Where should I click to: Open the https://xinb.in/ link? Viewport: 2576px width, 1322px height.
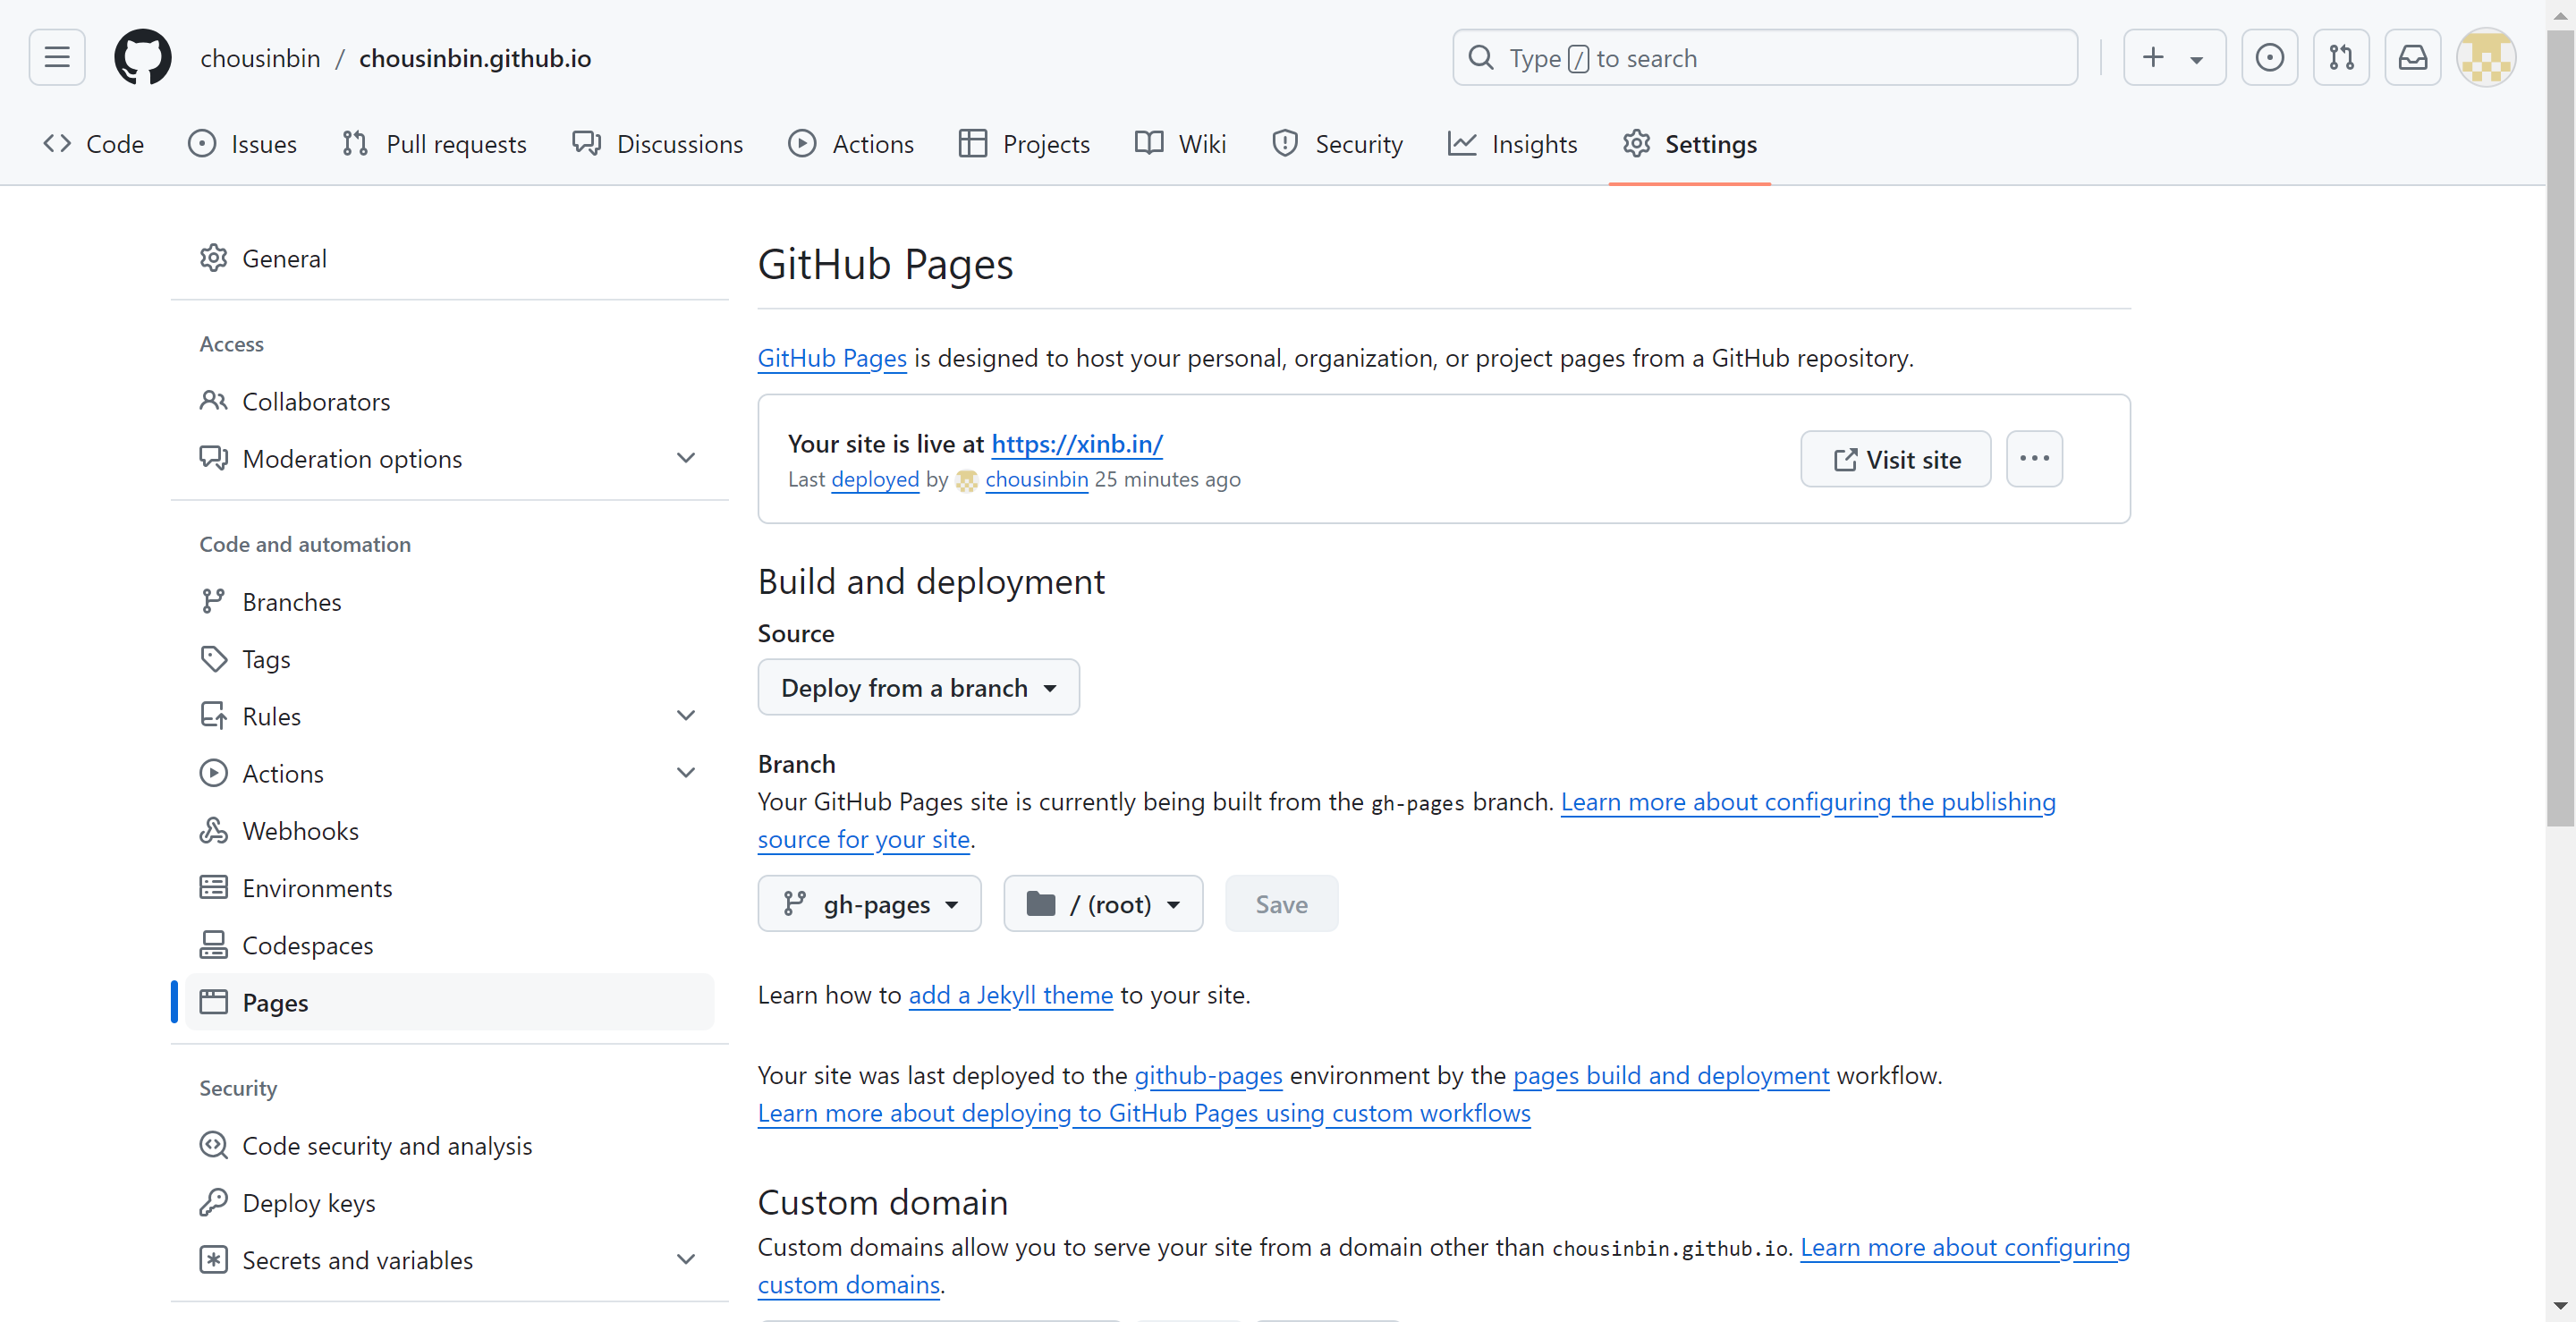[x=1077, y=444]
